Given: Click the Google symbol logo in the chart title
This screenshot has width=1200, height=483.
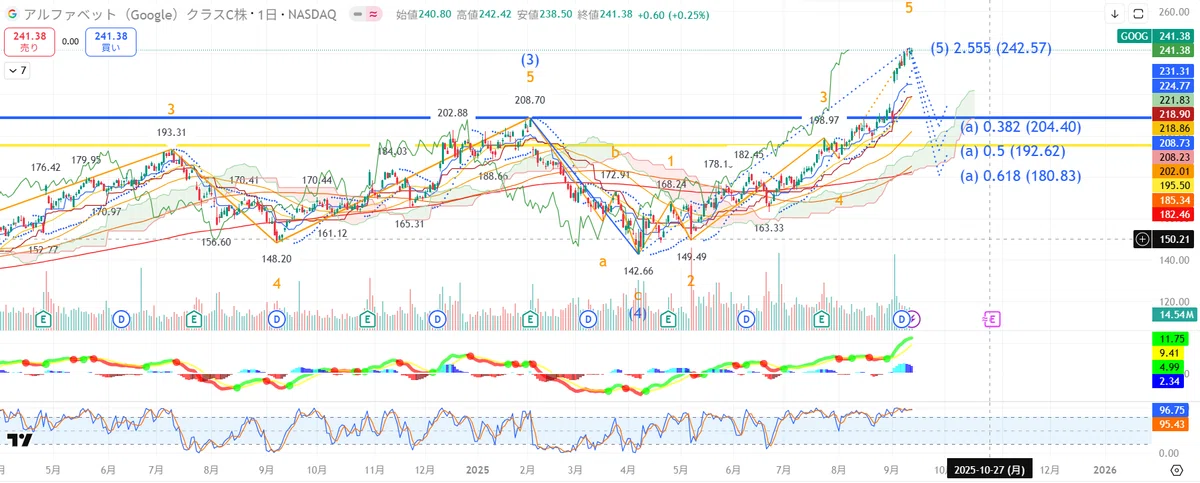Looking at the screenshot, I should (x=11, y=15).
